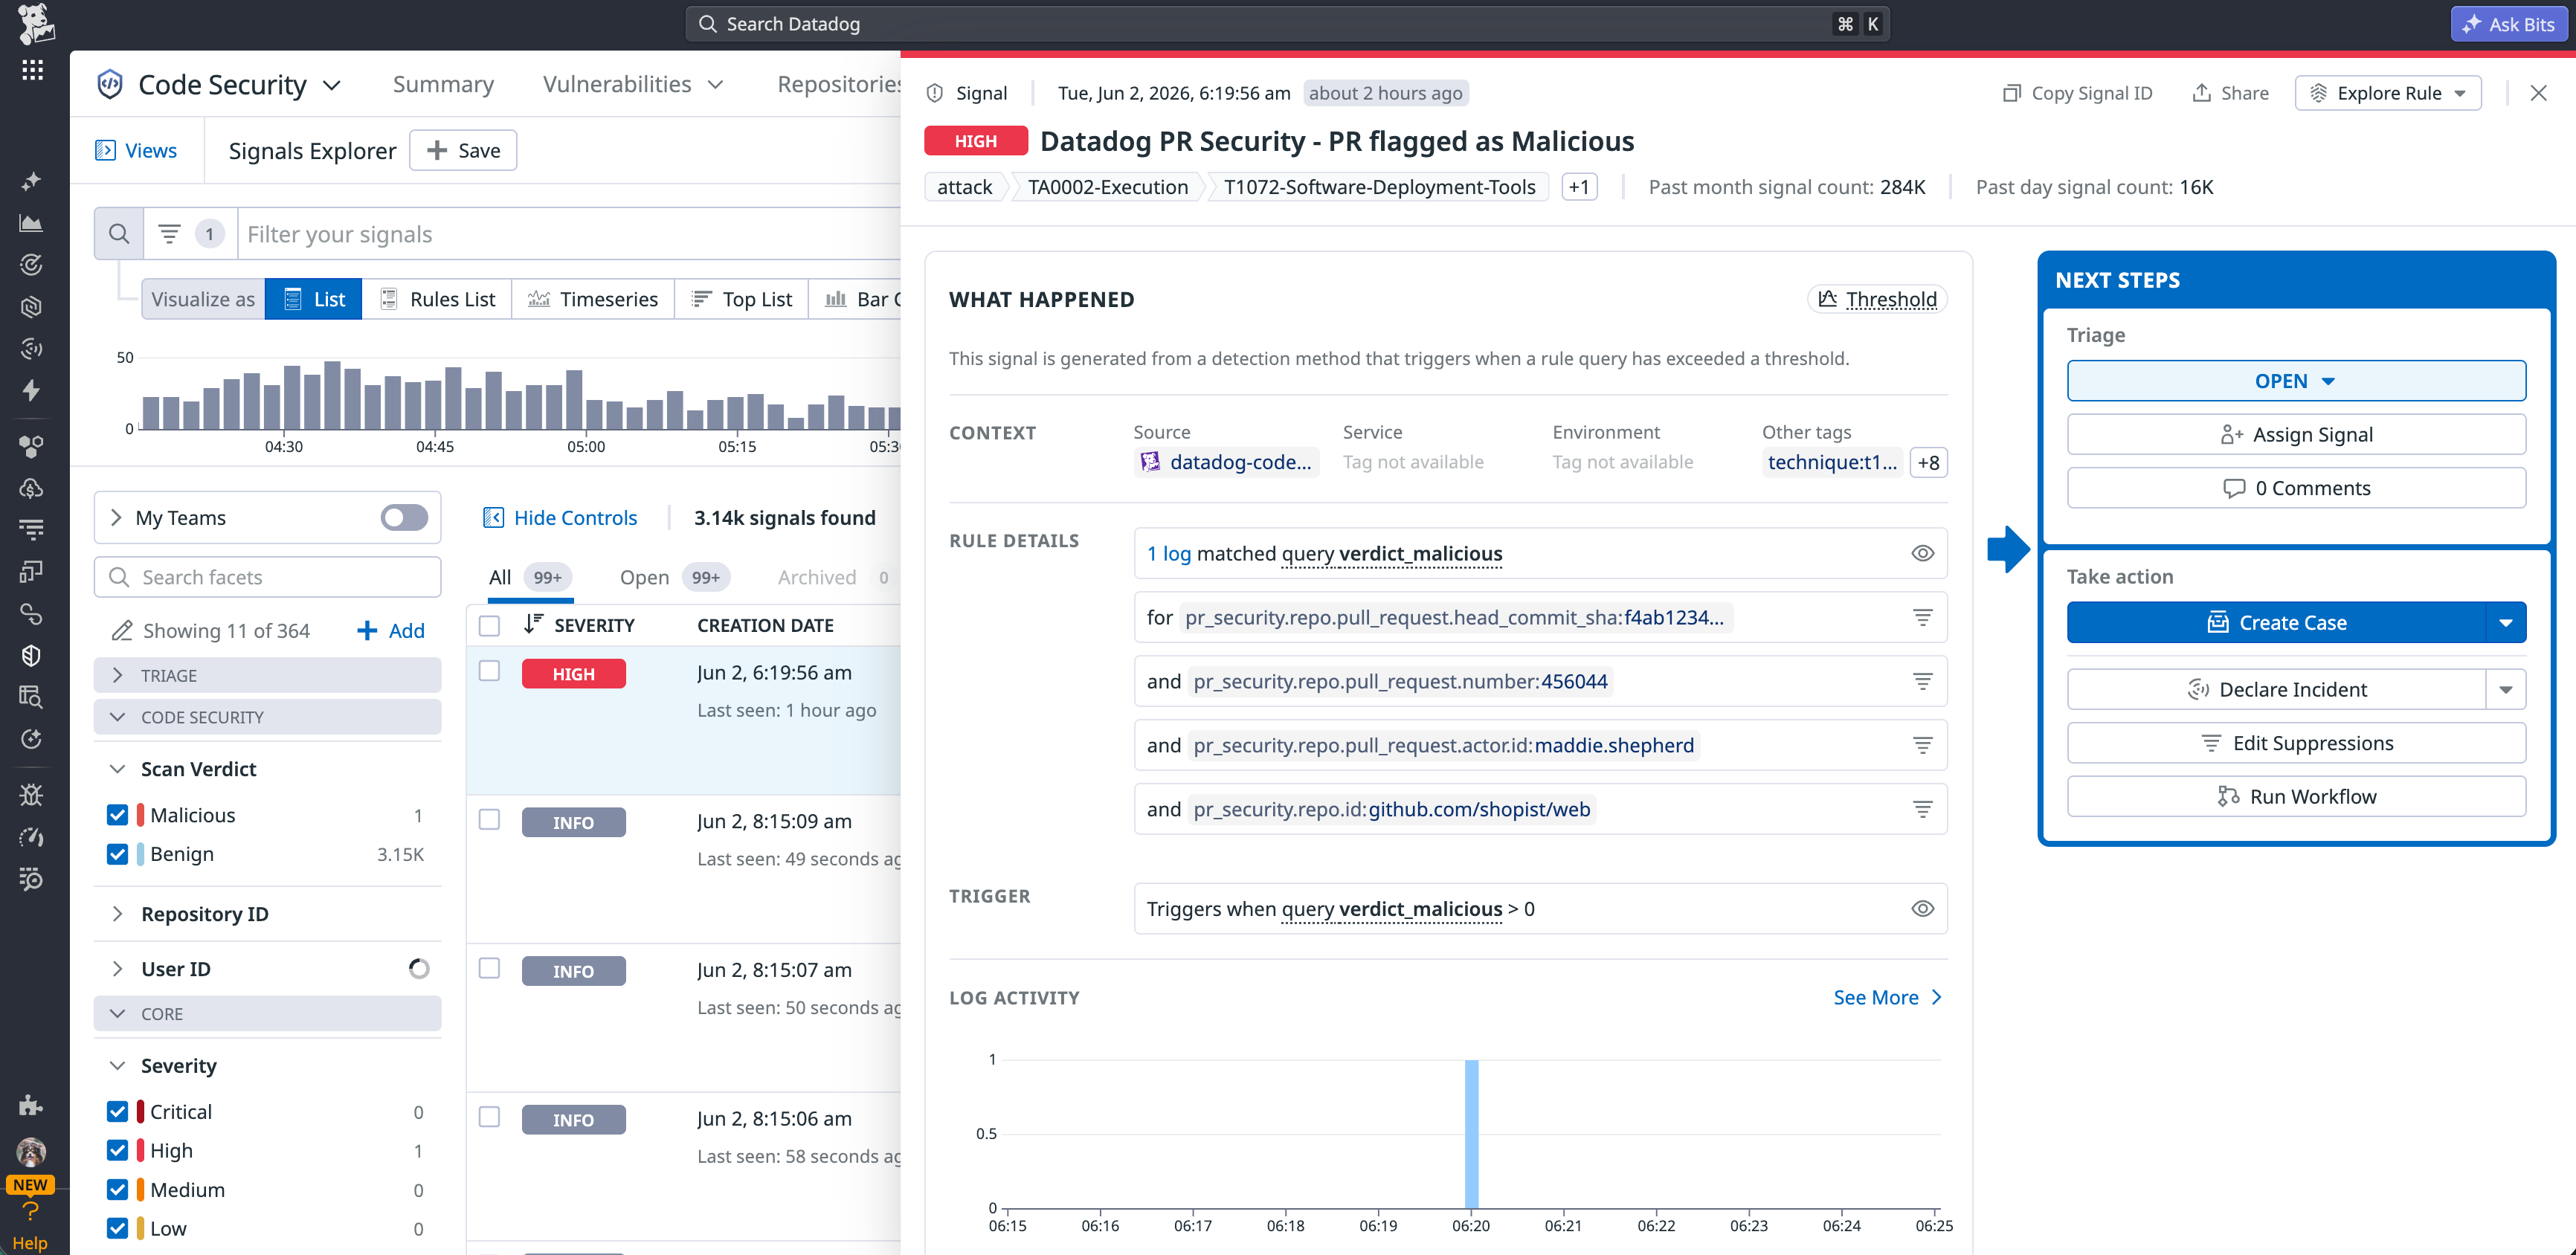The height and width of the screenshot is (1255, 2576).
Task: Uncheck the High severity checkbox
Action: pos(117,1150)
